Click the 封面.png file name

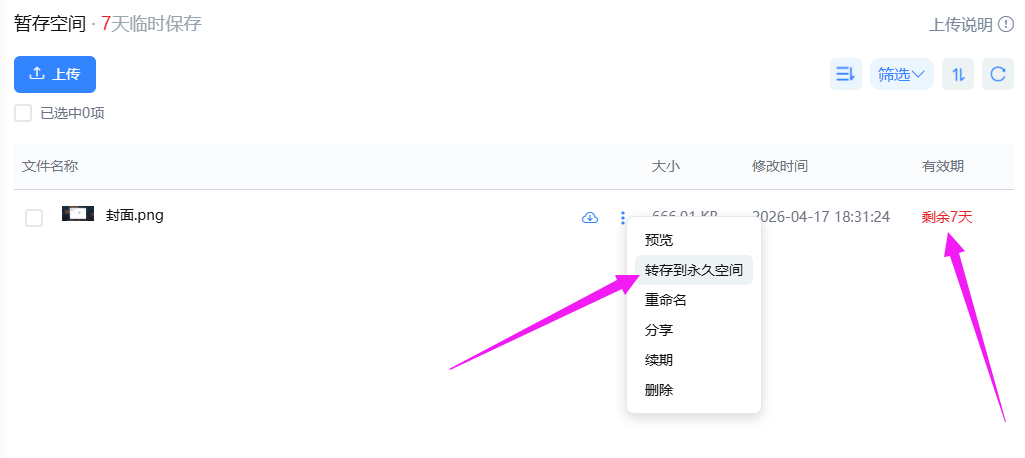(134, 215)
